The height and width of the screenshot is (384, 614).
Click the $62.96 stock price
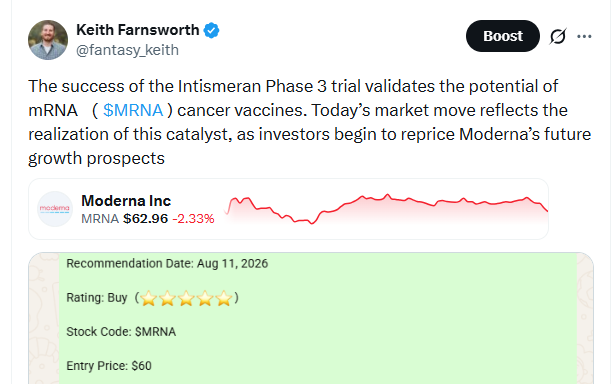tap(145, 218)
